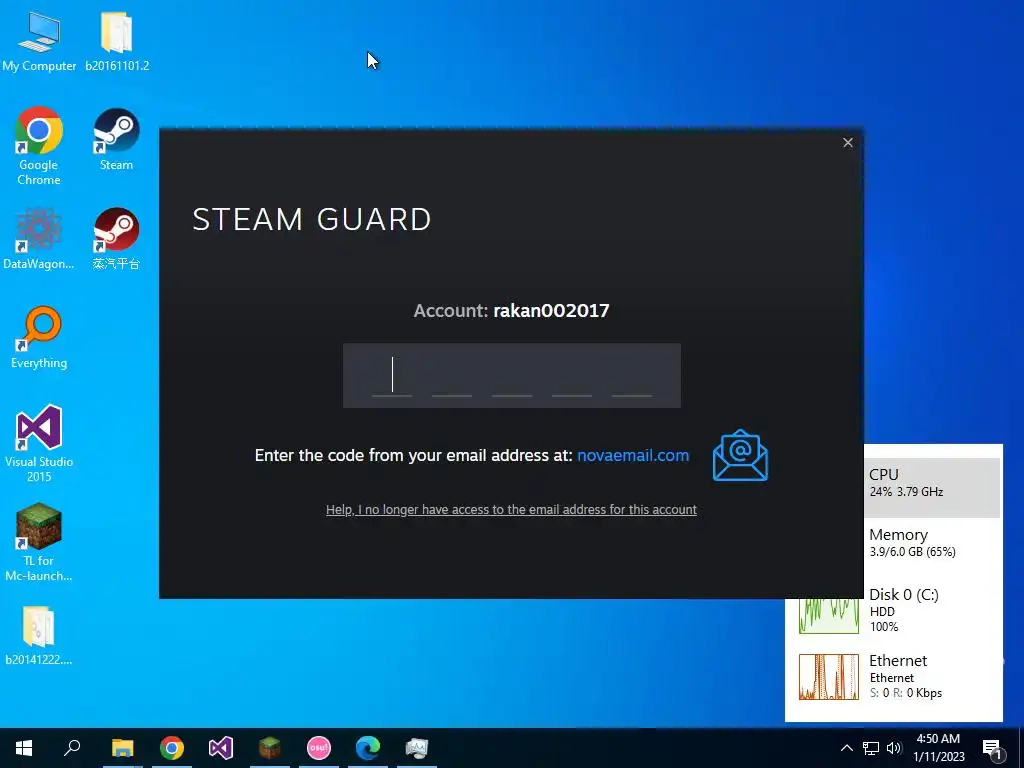The height and width of the screenshot is (768, 1024).
Task: Open taskbar Search magnifier
Action: (72, 748)
